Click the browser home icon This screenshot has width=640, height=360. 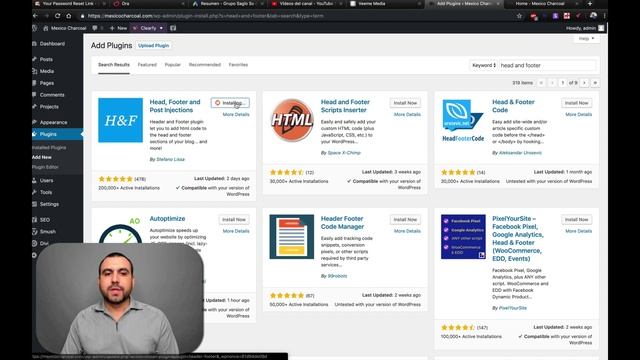point(69,16)
